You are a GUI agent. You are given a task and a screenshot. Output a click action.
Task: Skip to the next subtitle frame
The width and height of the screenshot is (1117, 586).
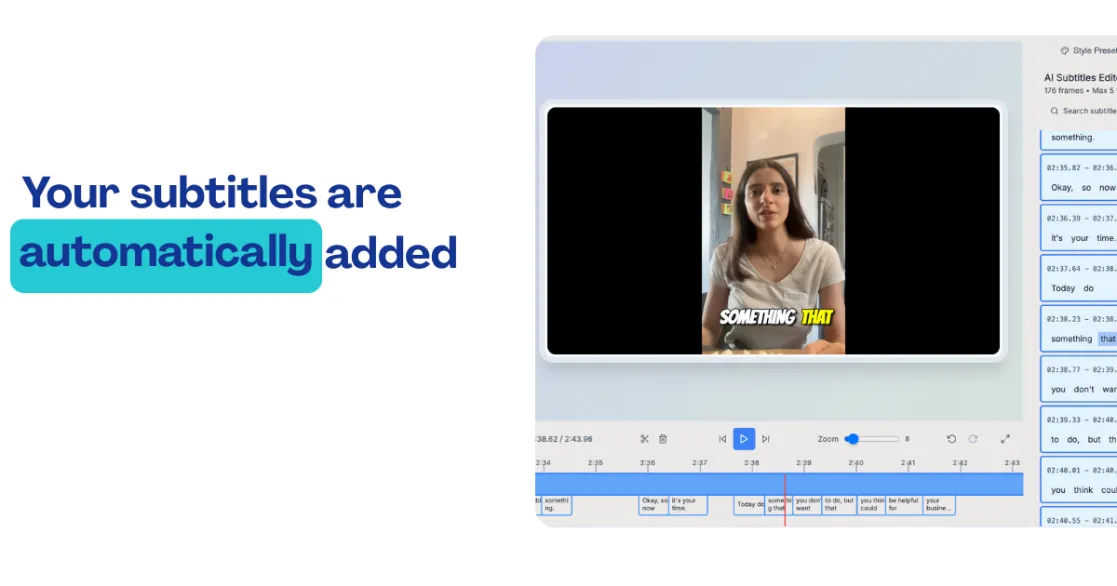[x=766, y=439]
